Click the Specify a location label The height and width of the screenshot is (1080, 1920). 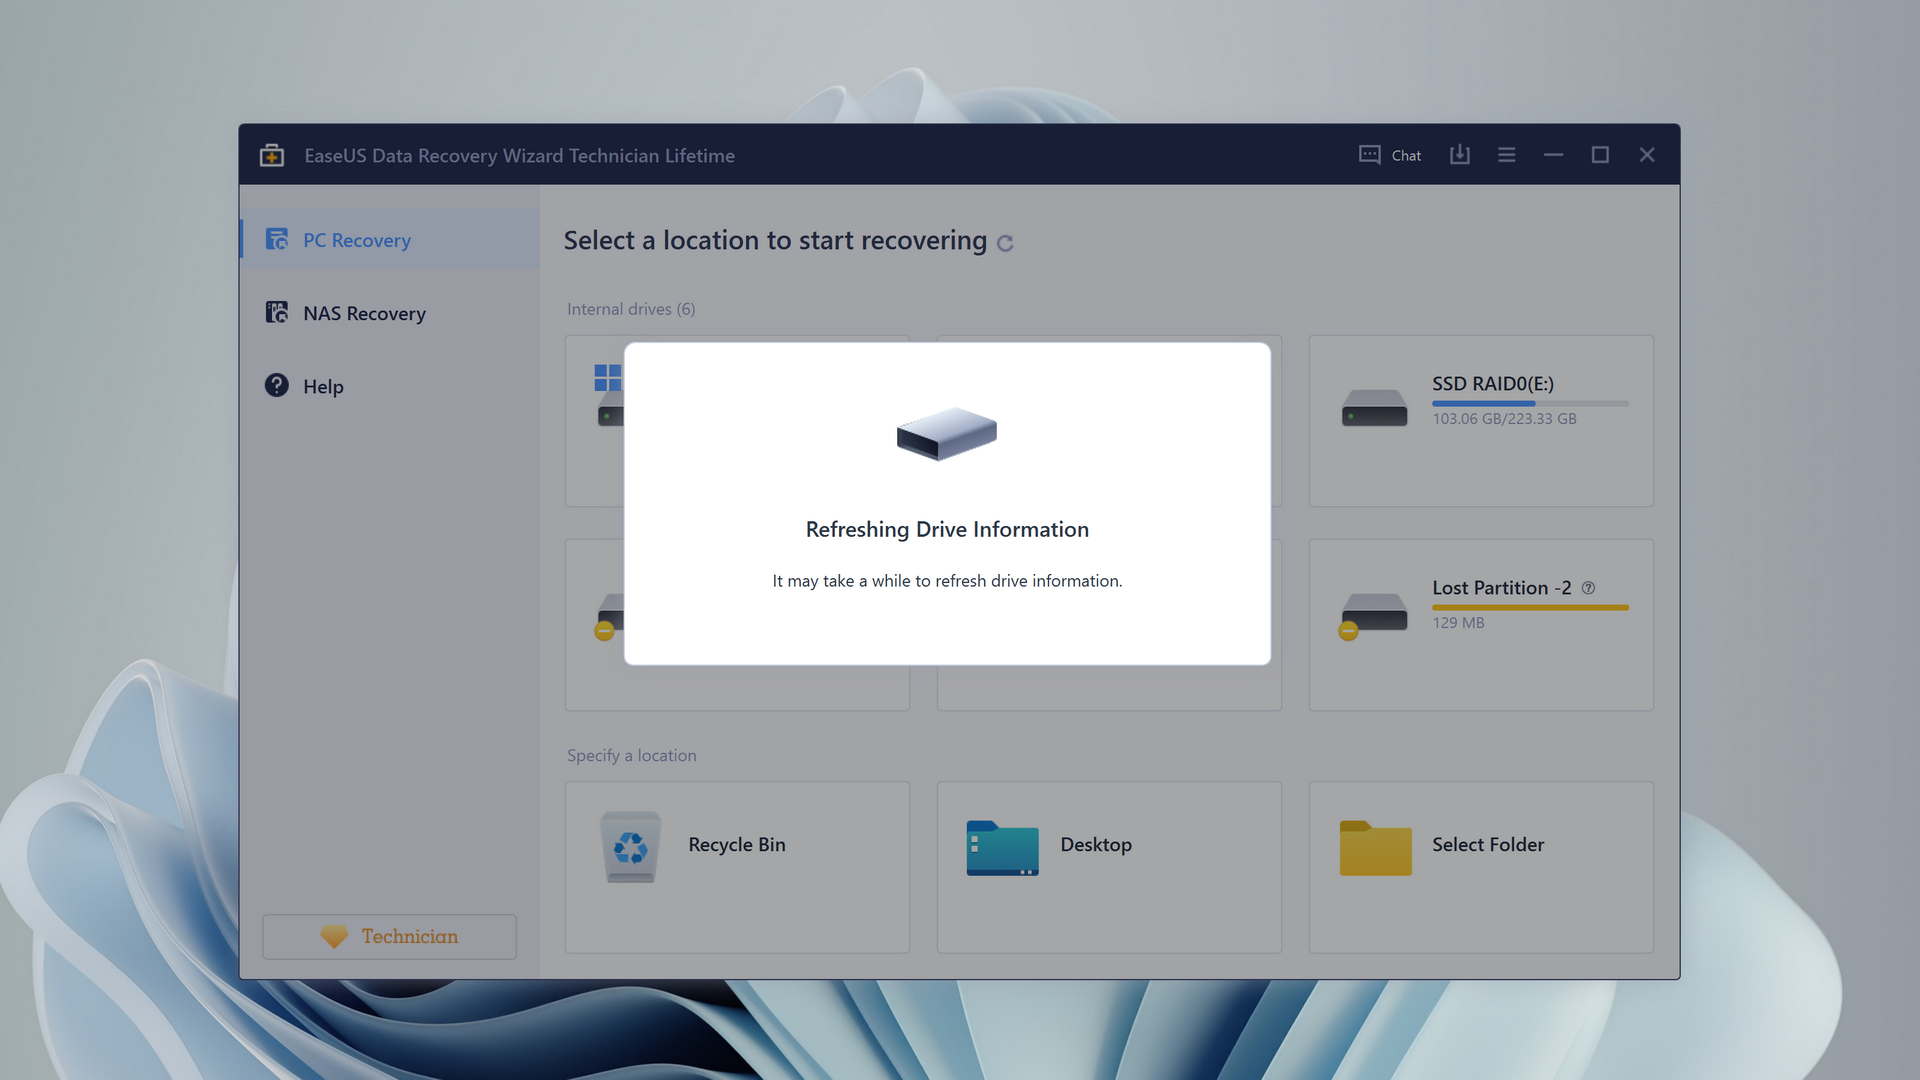point(632,756)
